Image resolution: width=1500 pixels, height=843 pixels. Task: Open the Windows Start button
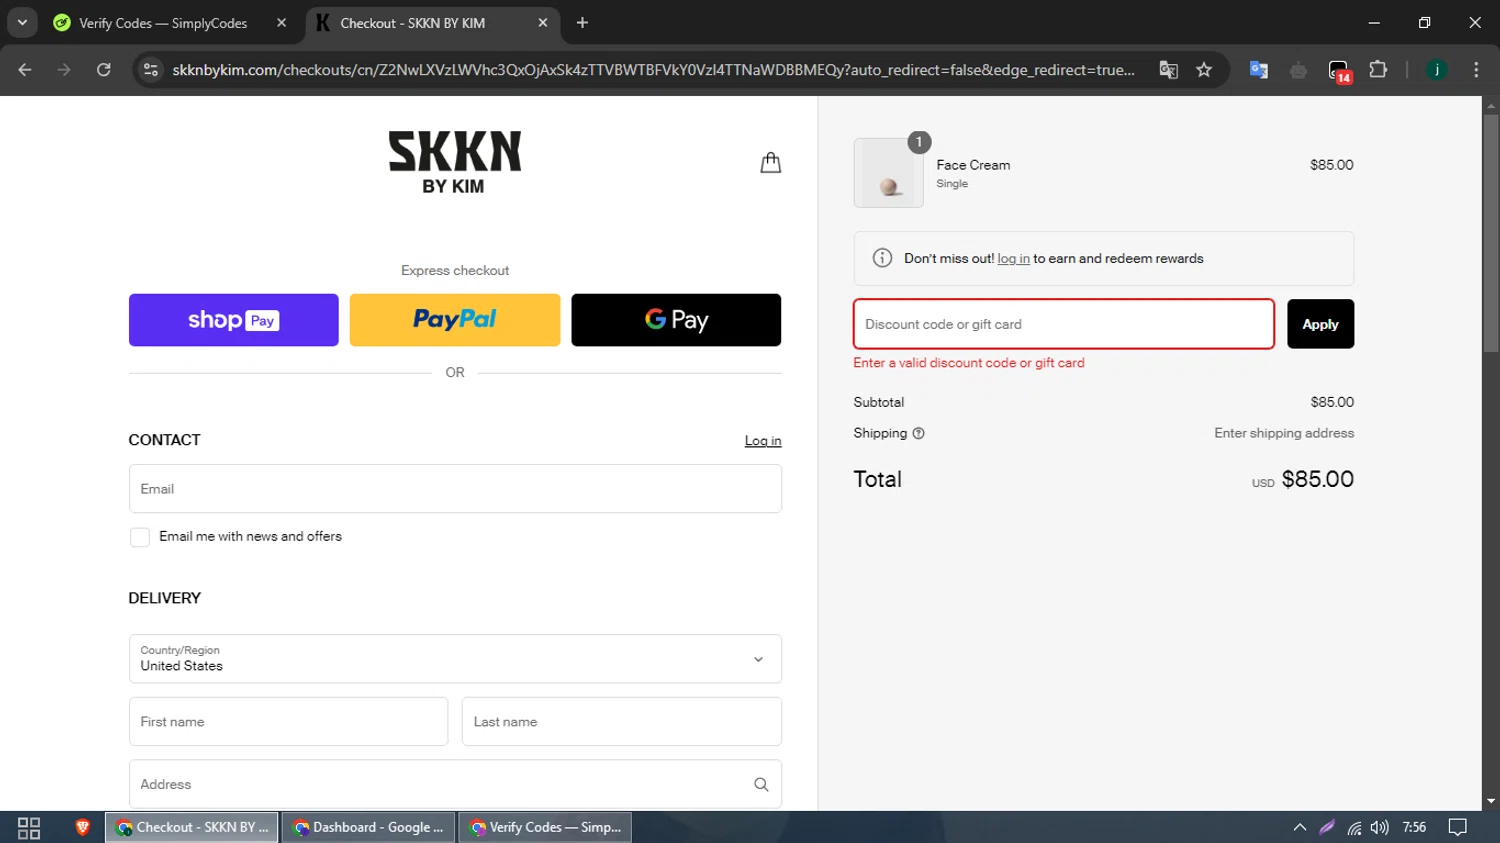tap(29, 828)
